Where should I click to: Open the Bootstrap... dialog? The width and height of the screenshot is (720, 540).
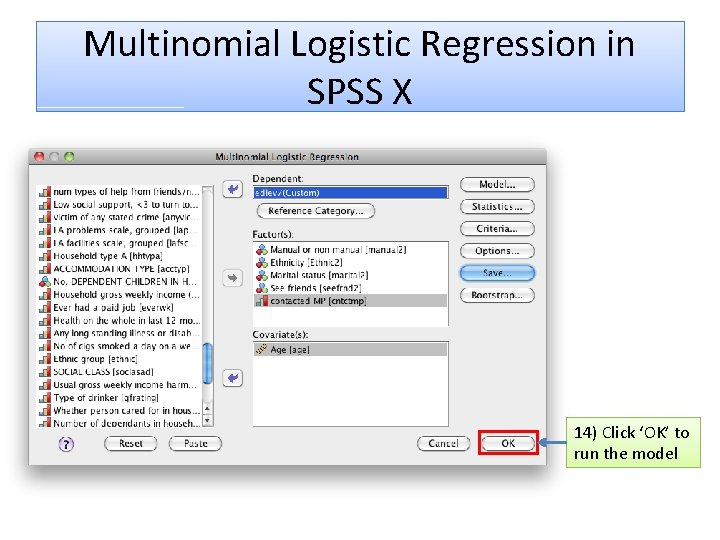click(497, 295)
